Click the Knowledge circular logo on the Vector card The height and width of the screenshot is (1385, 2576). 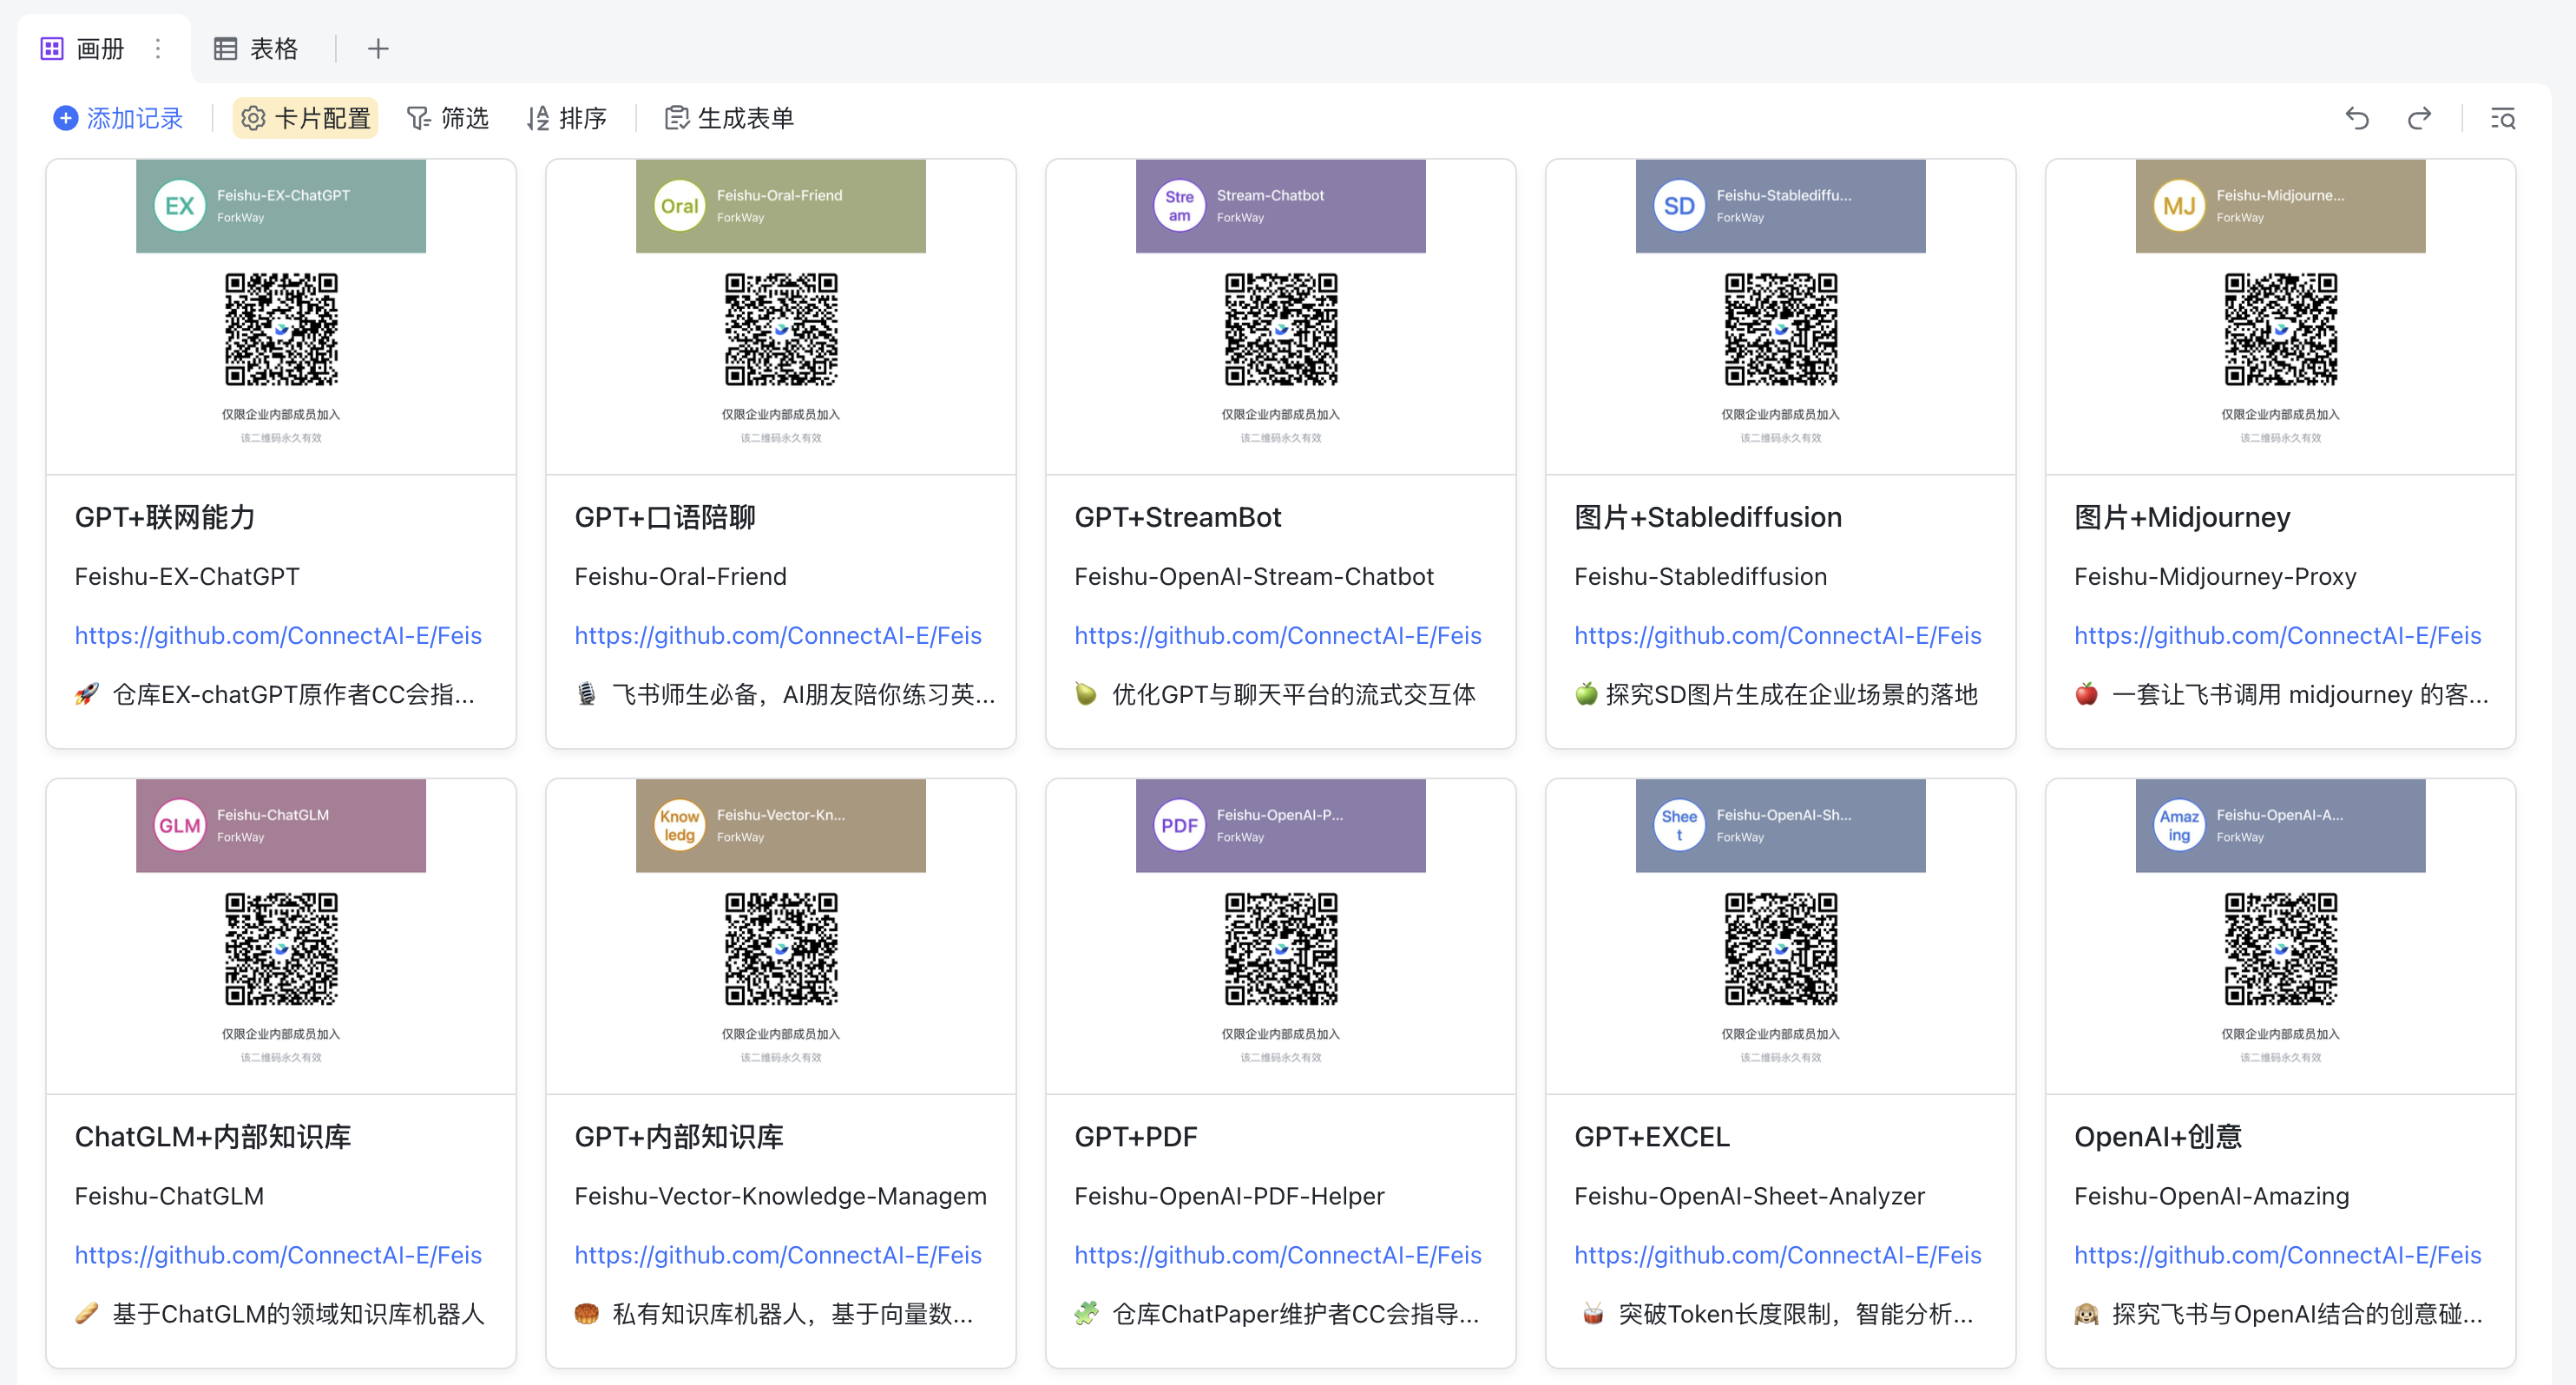(x=679, y=825)
